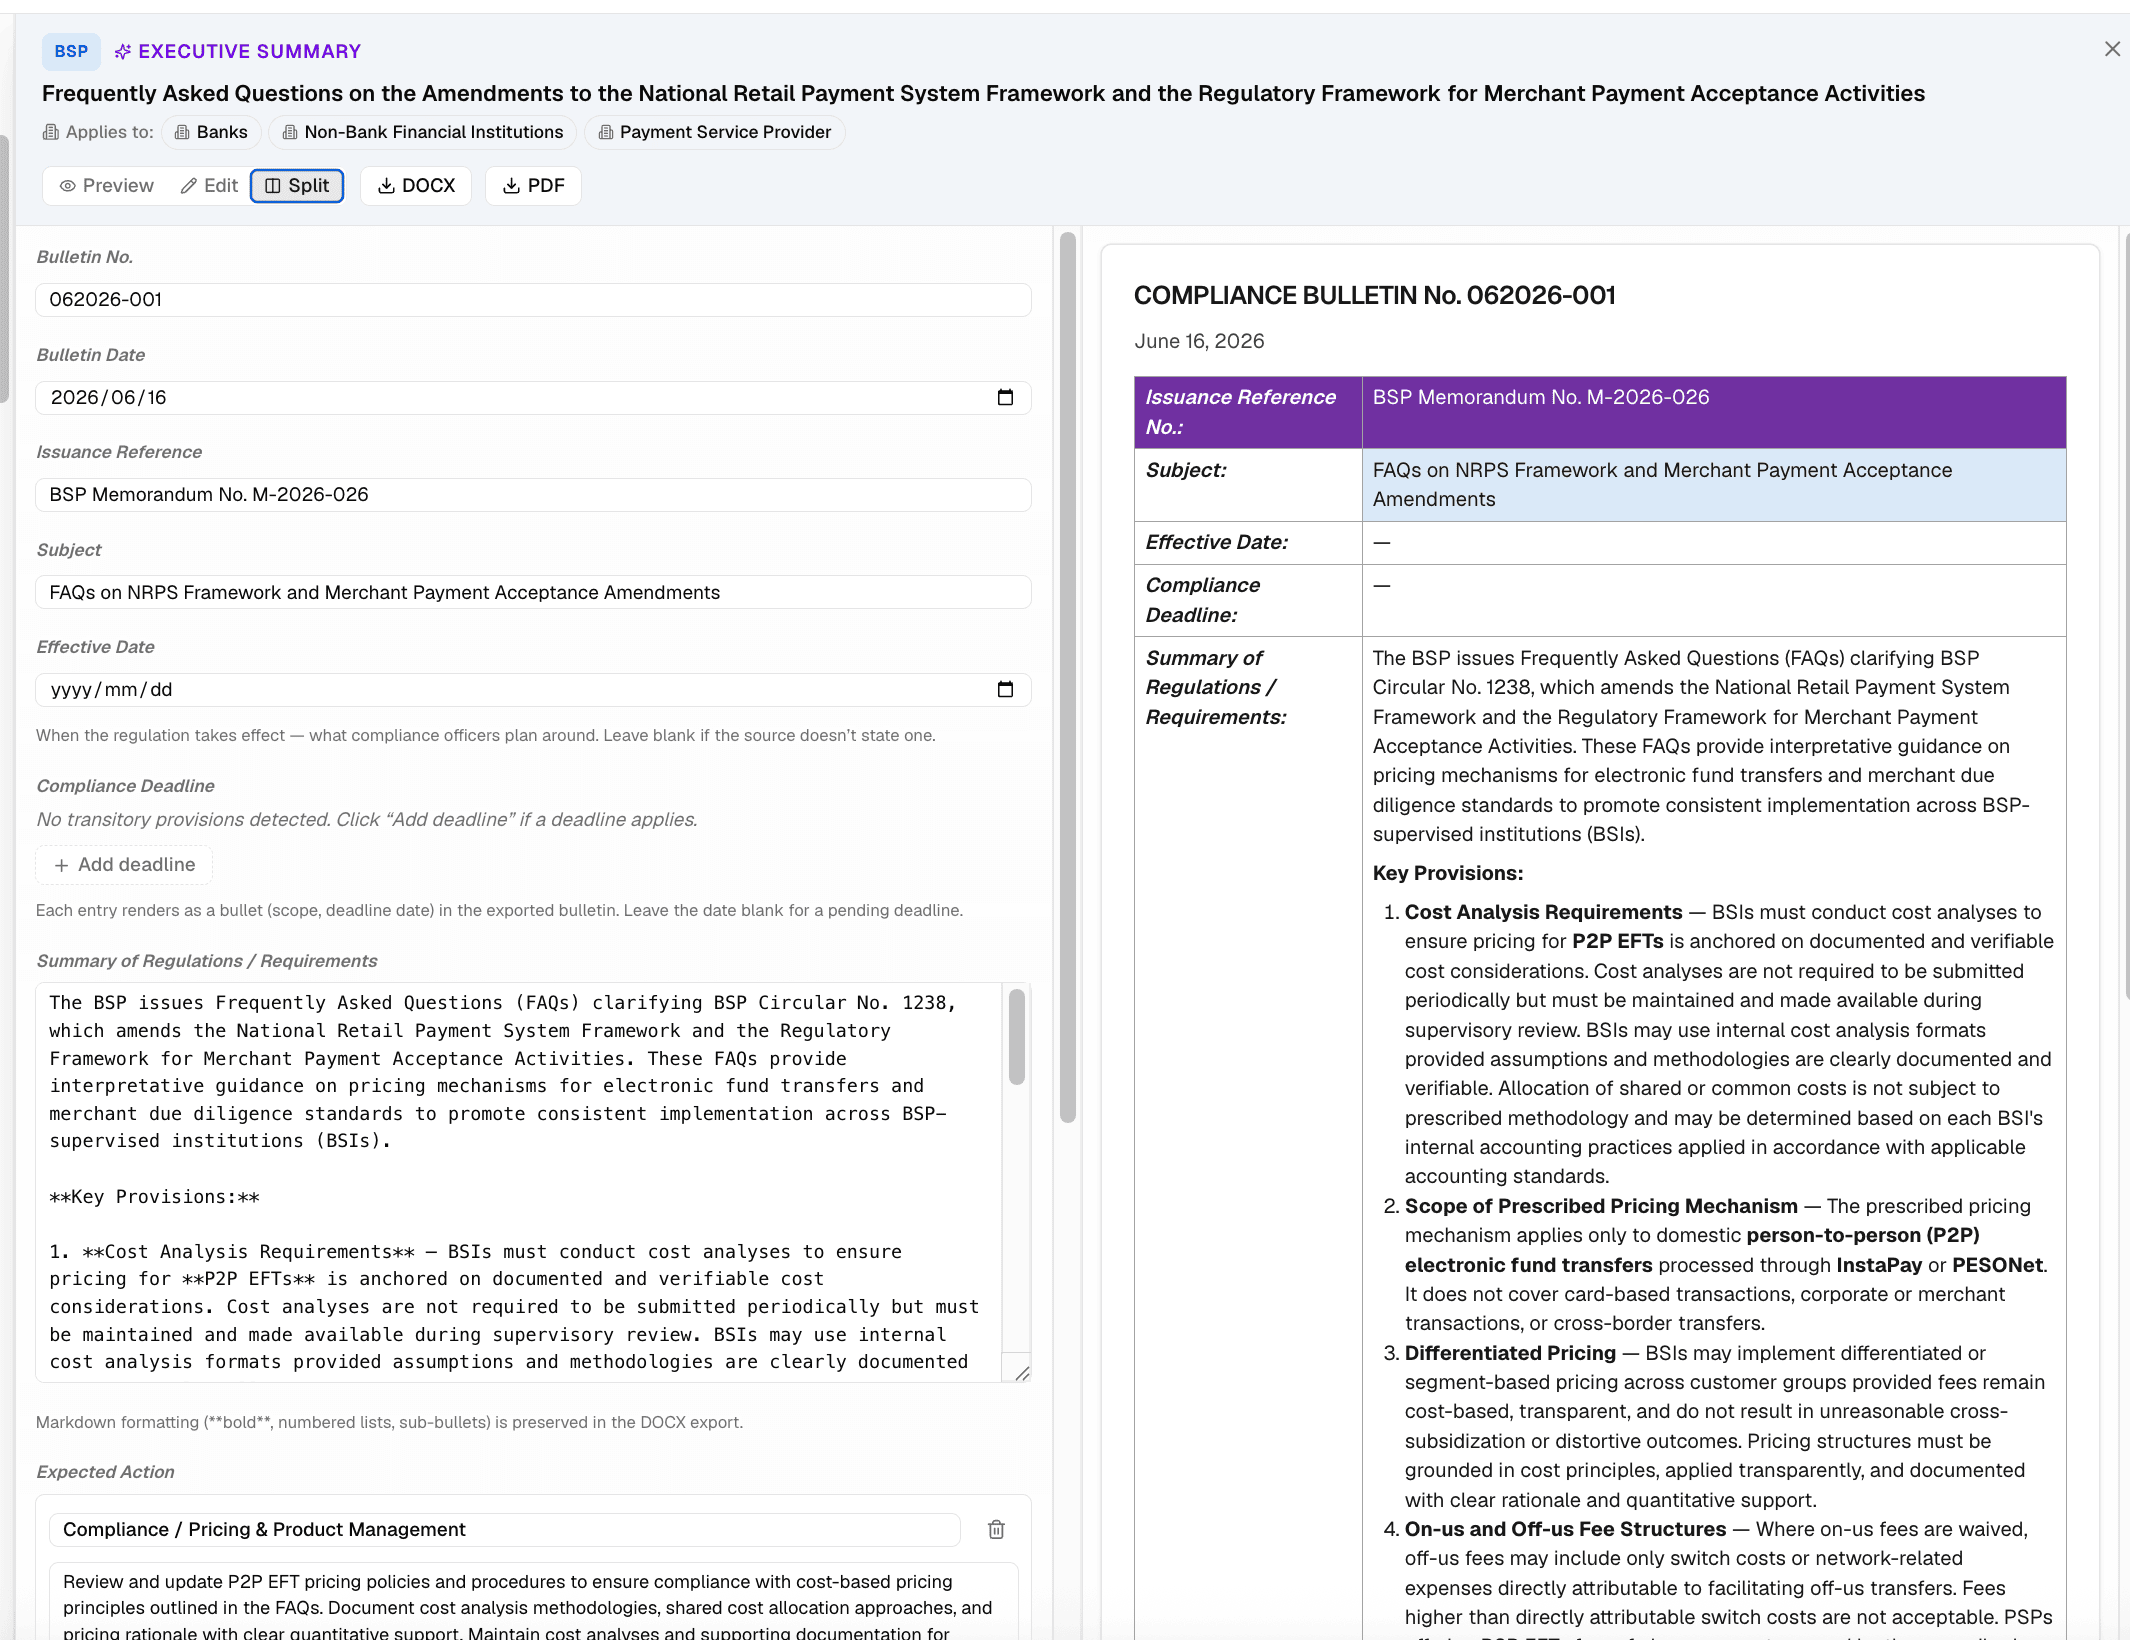Click the building icon on the Banks tag
Viewport: 2130px width, 1640px height.
point(182,132)
